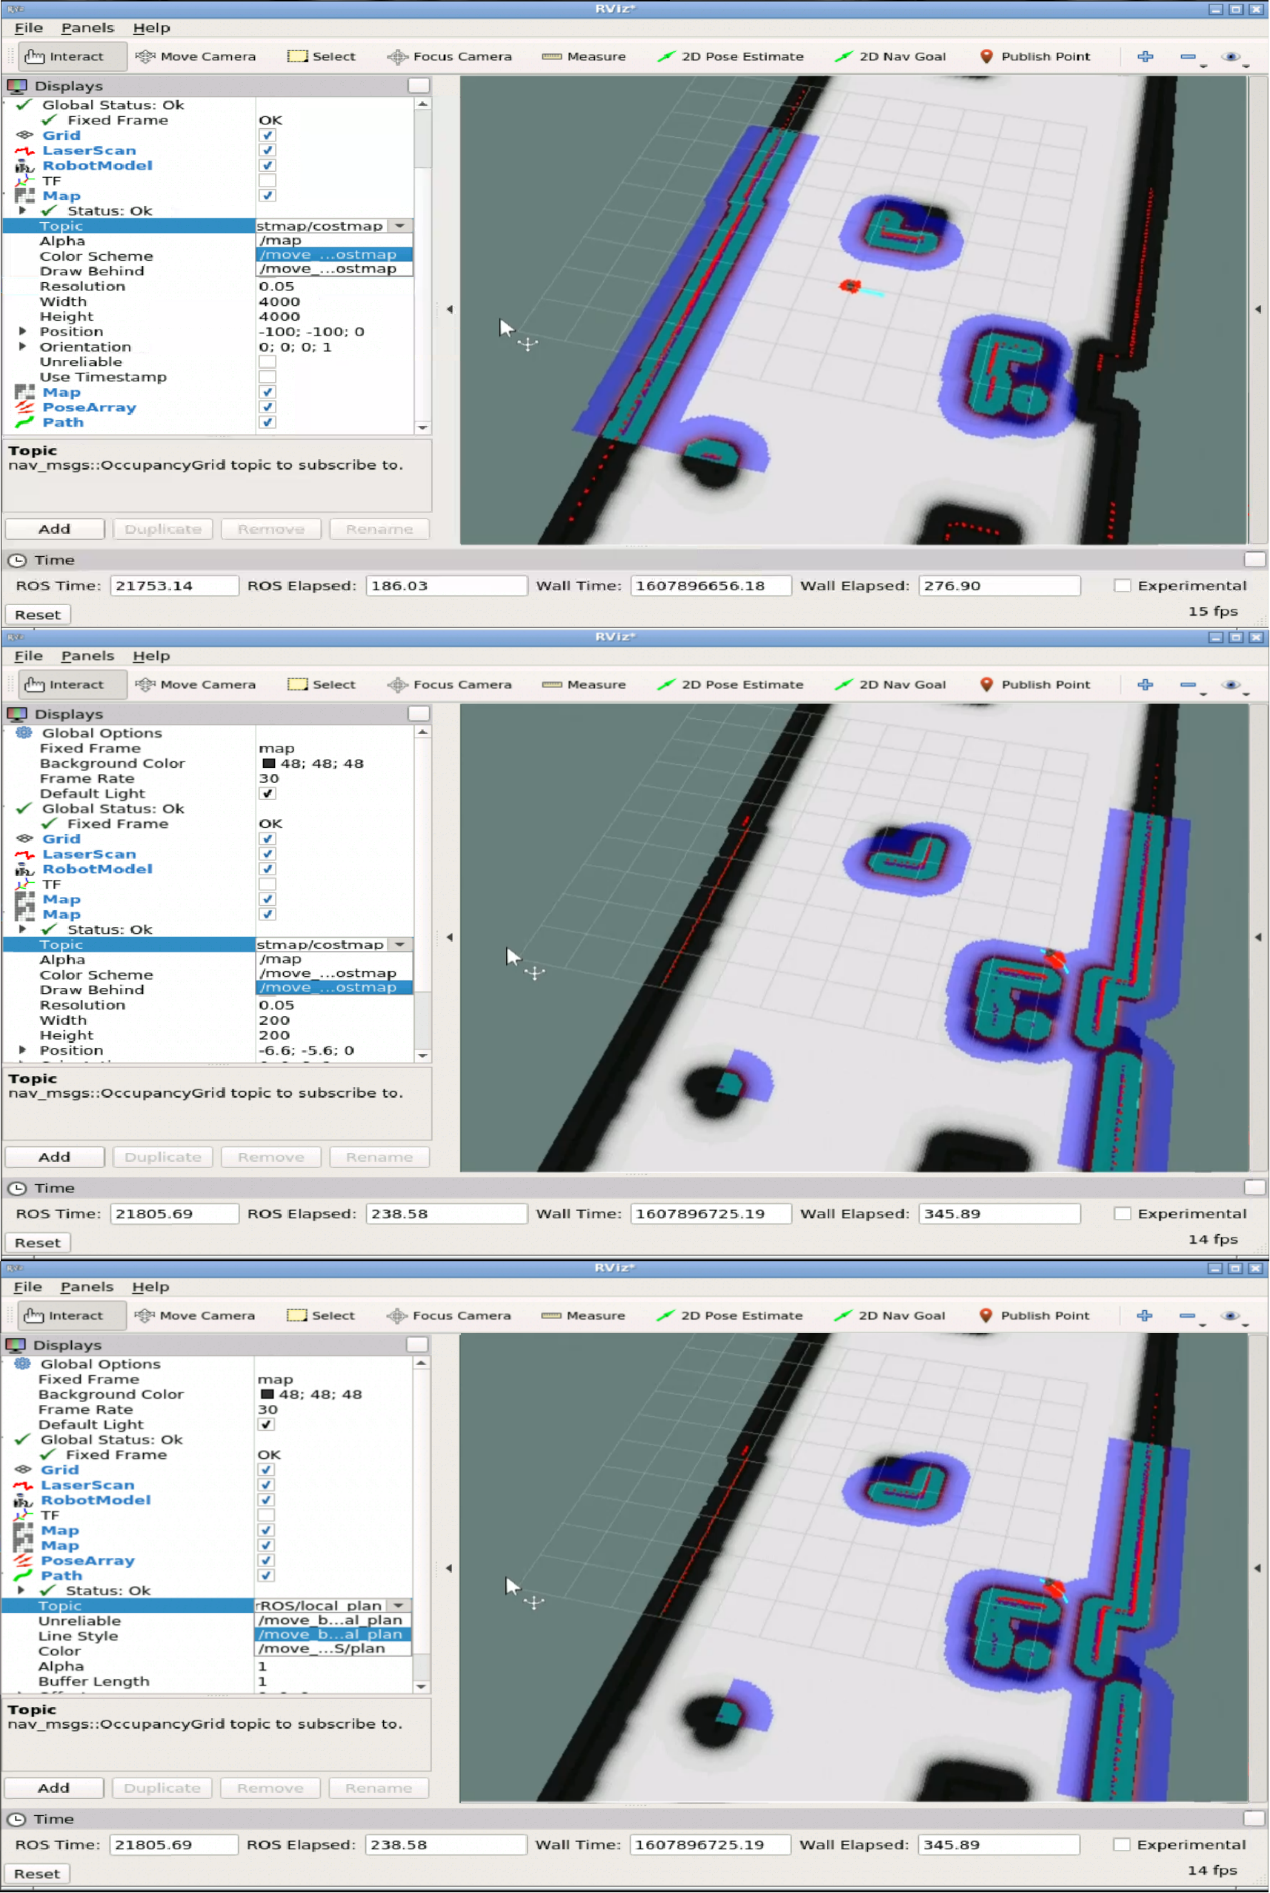This screenshot has height=1893, width=1270.
Task: Select PoseArray display icon in bottom window tree
Action: [22, 1561]
